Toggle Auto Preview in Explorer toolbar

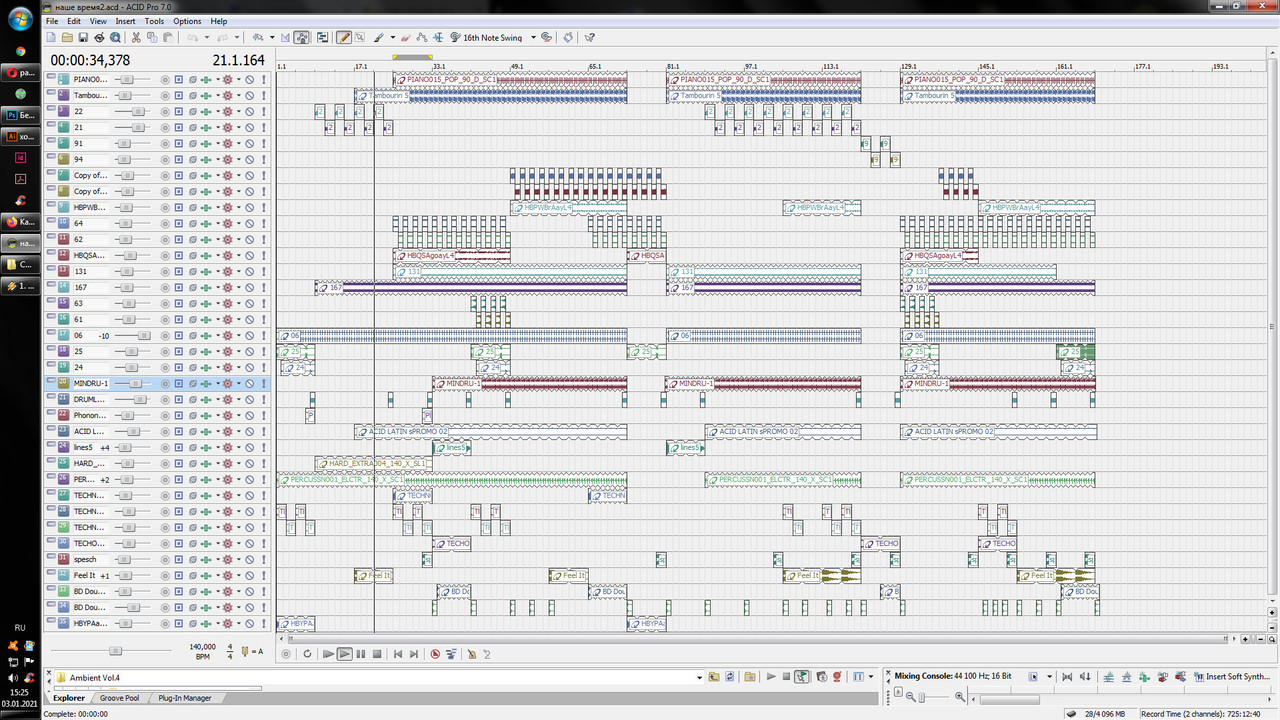tap(802, 677)
